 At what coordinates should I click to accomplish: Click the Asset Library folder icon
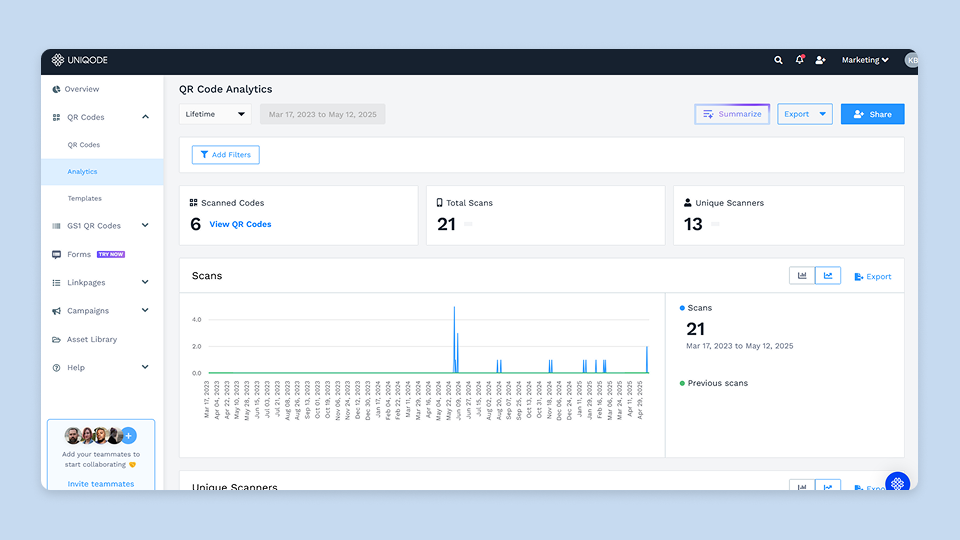56,340
